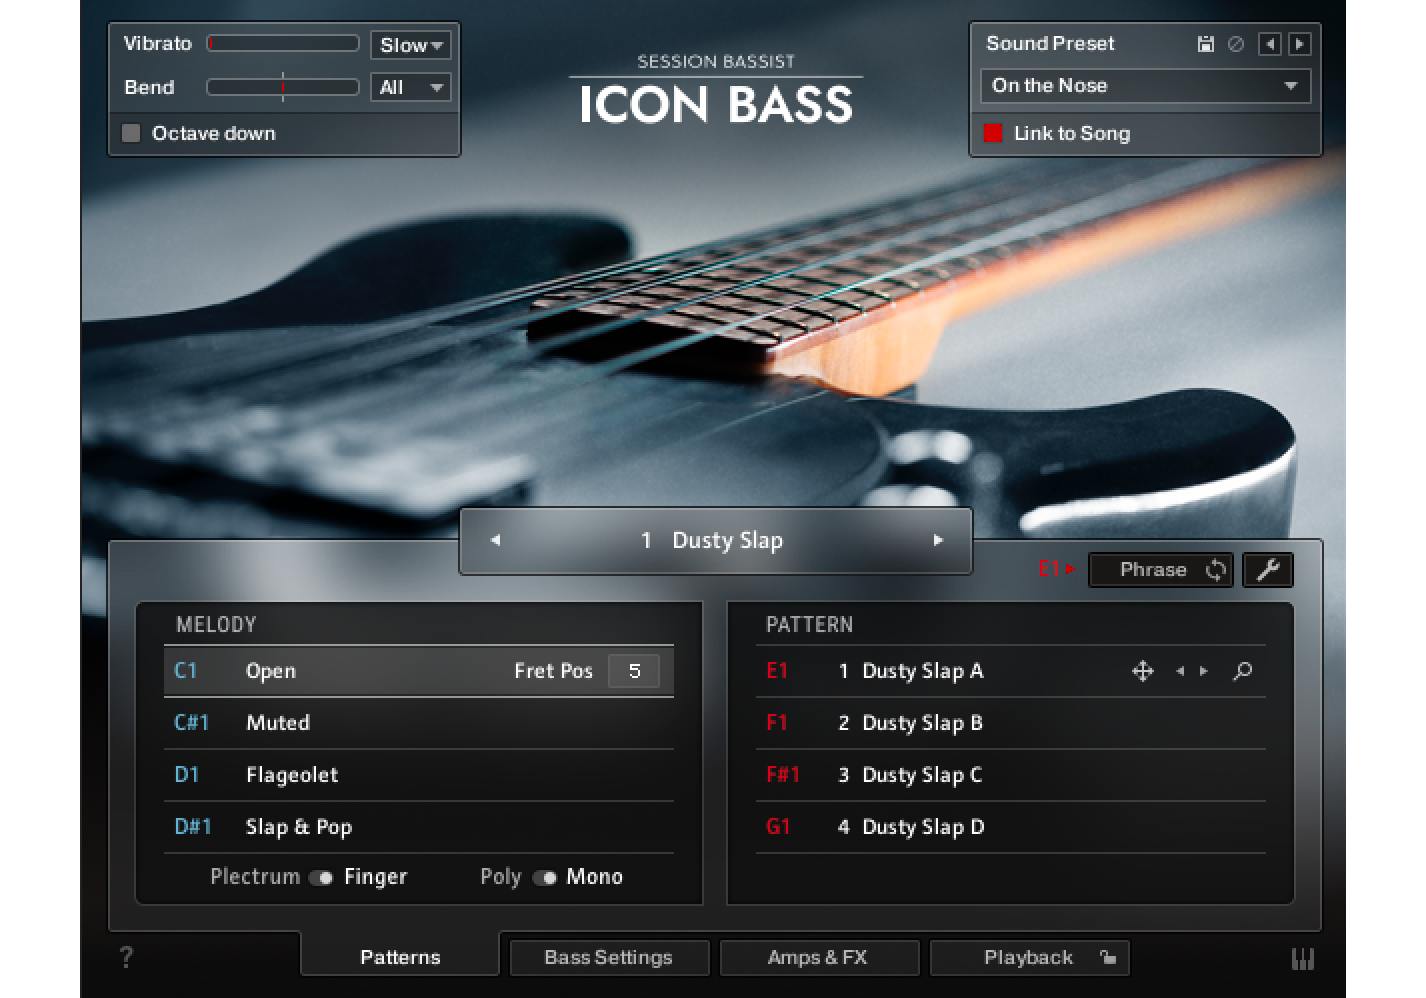Go to the next sound preset
Image resolution: width=1426 pixels, height=998 pixels.
(x=1299, y=44)
